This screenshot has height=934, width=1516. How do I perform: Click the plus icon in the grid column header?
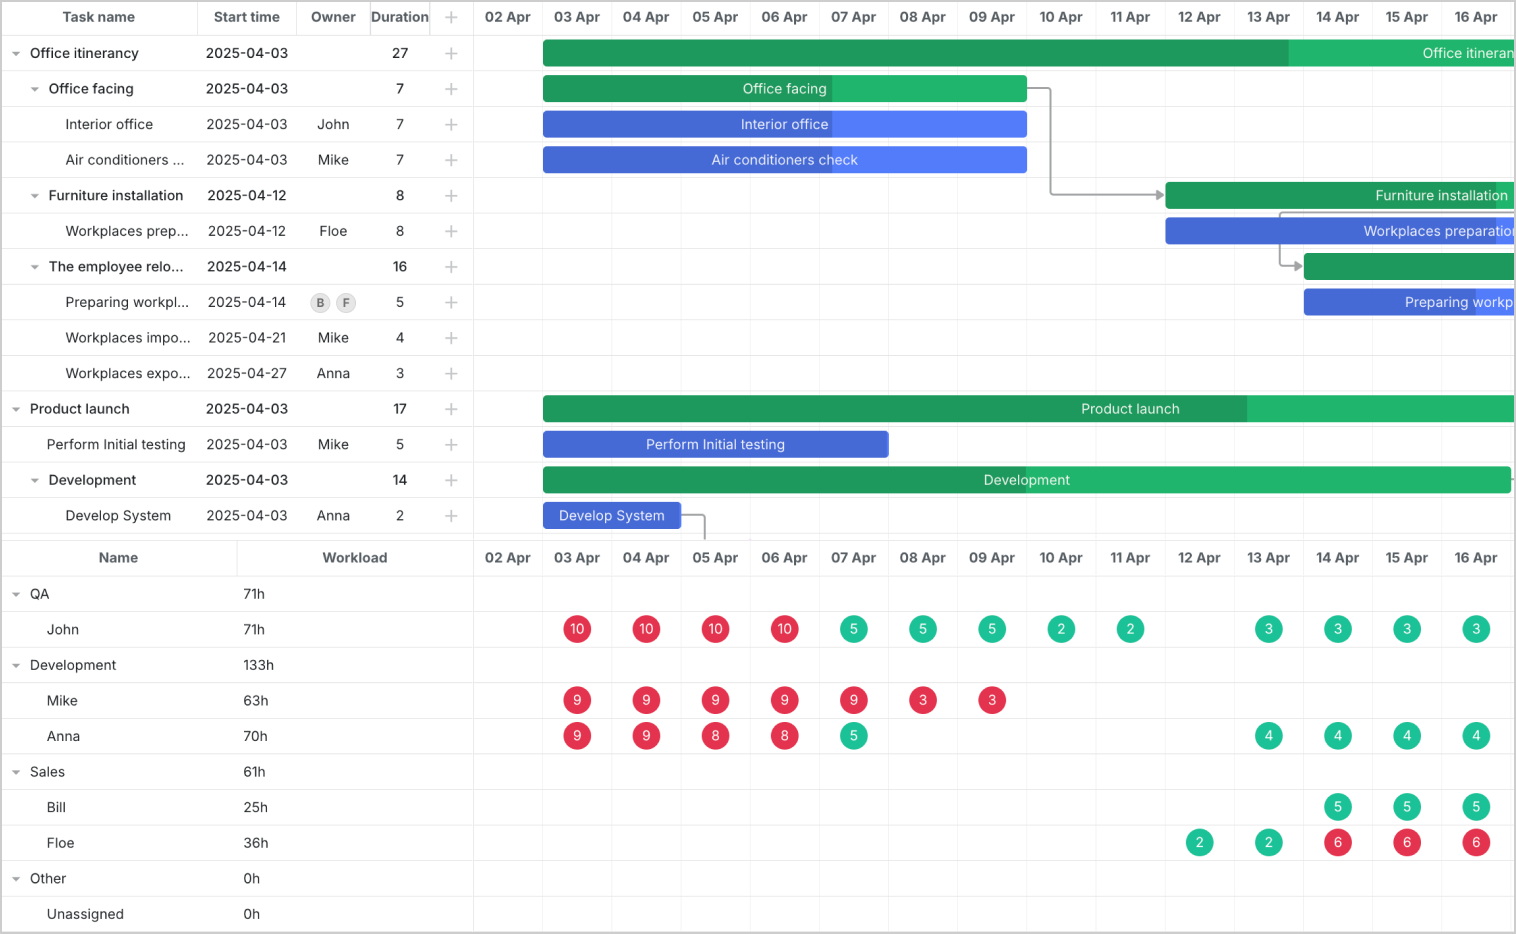coord(451,17)
